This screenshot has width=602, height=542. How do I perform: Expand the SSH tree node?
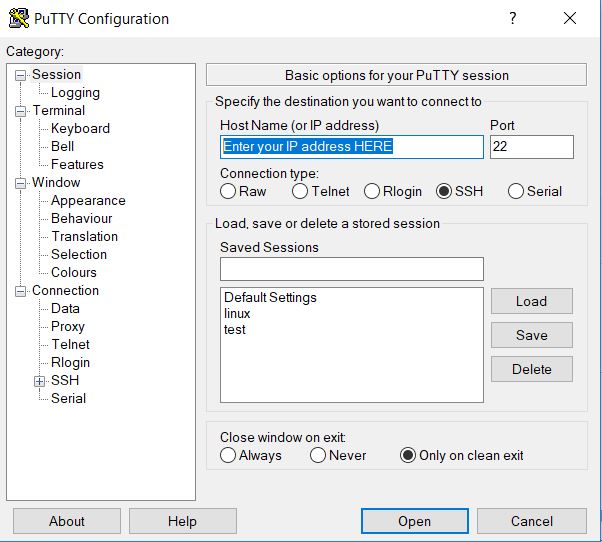[39, 381]
